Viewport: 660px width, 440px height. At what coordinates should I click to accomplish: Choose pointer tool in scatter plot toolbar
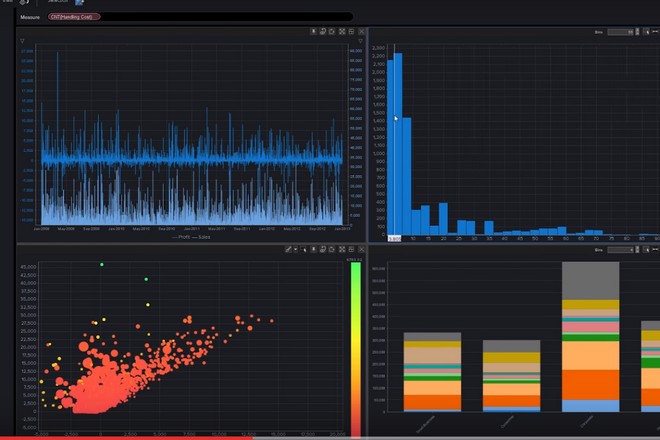click(x=303, y=249)
